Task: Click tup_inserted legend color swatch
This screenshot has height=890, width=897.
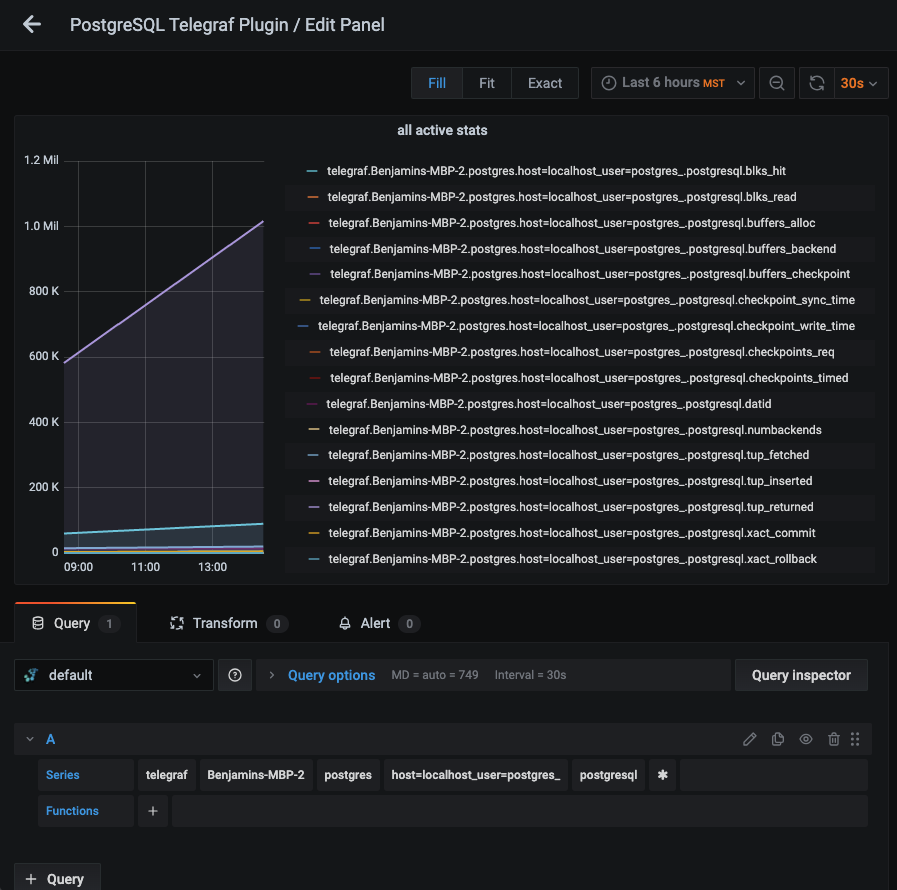Action: 313,481
